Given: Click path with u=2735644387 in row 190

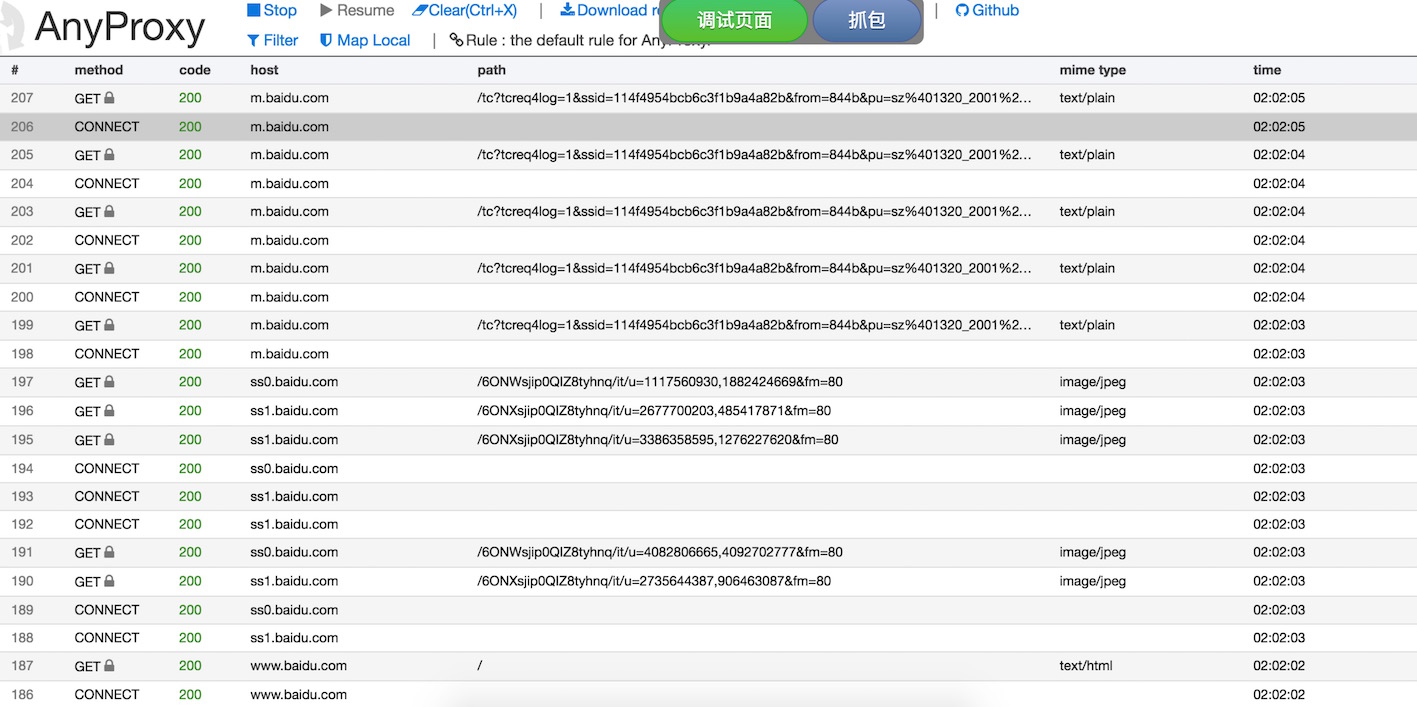Looking at the screenshot, I should (x=654, y=581).
